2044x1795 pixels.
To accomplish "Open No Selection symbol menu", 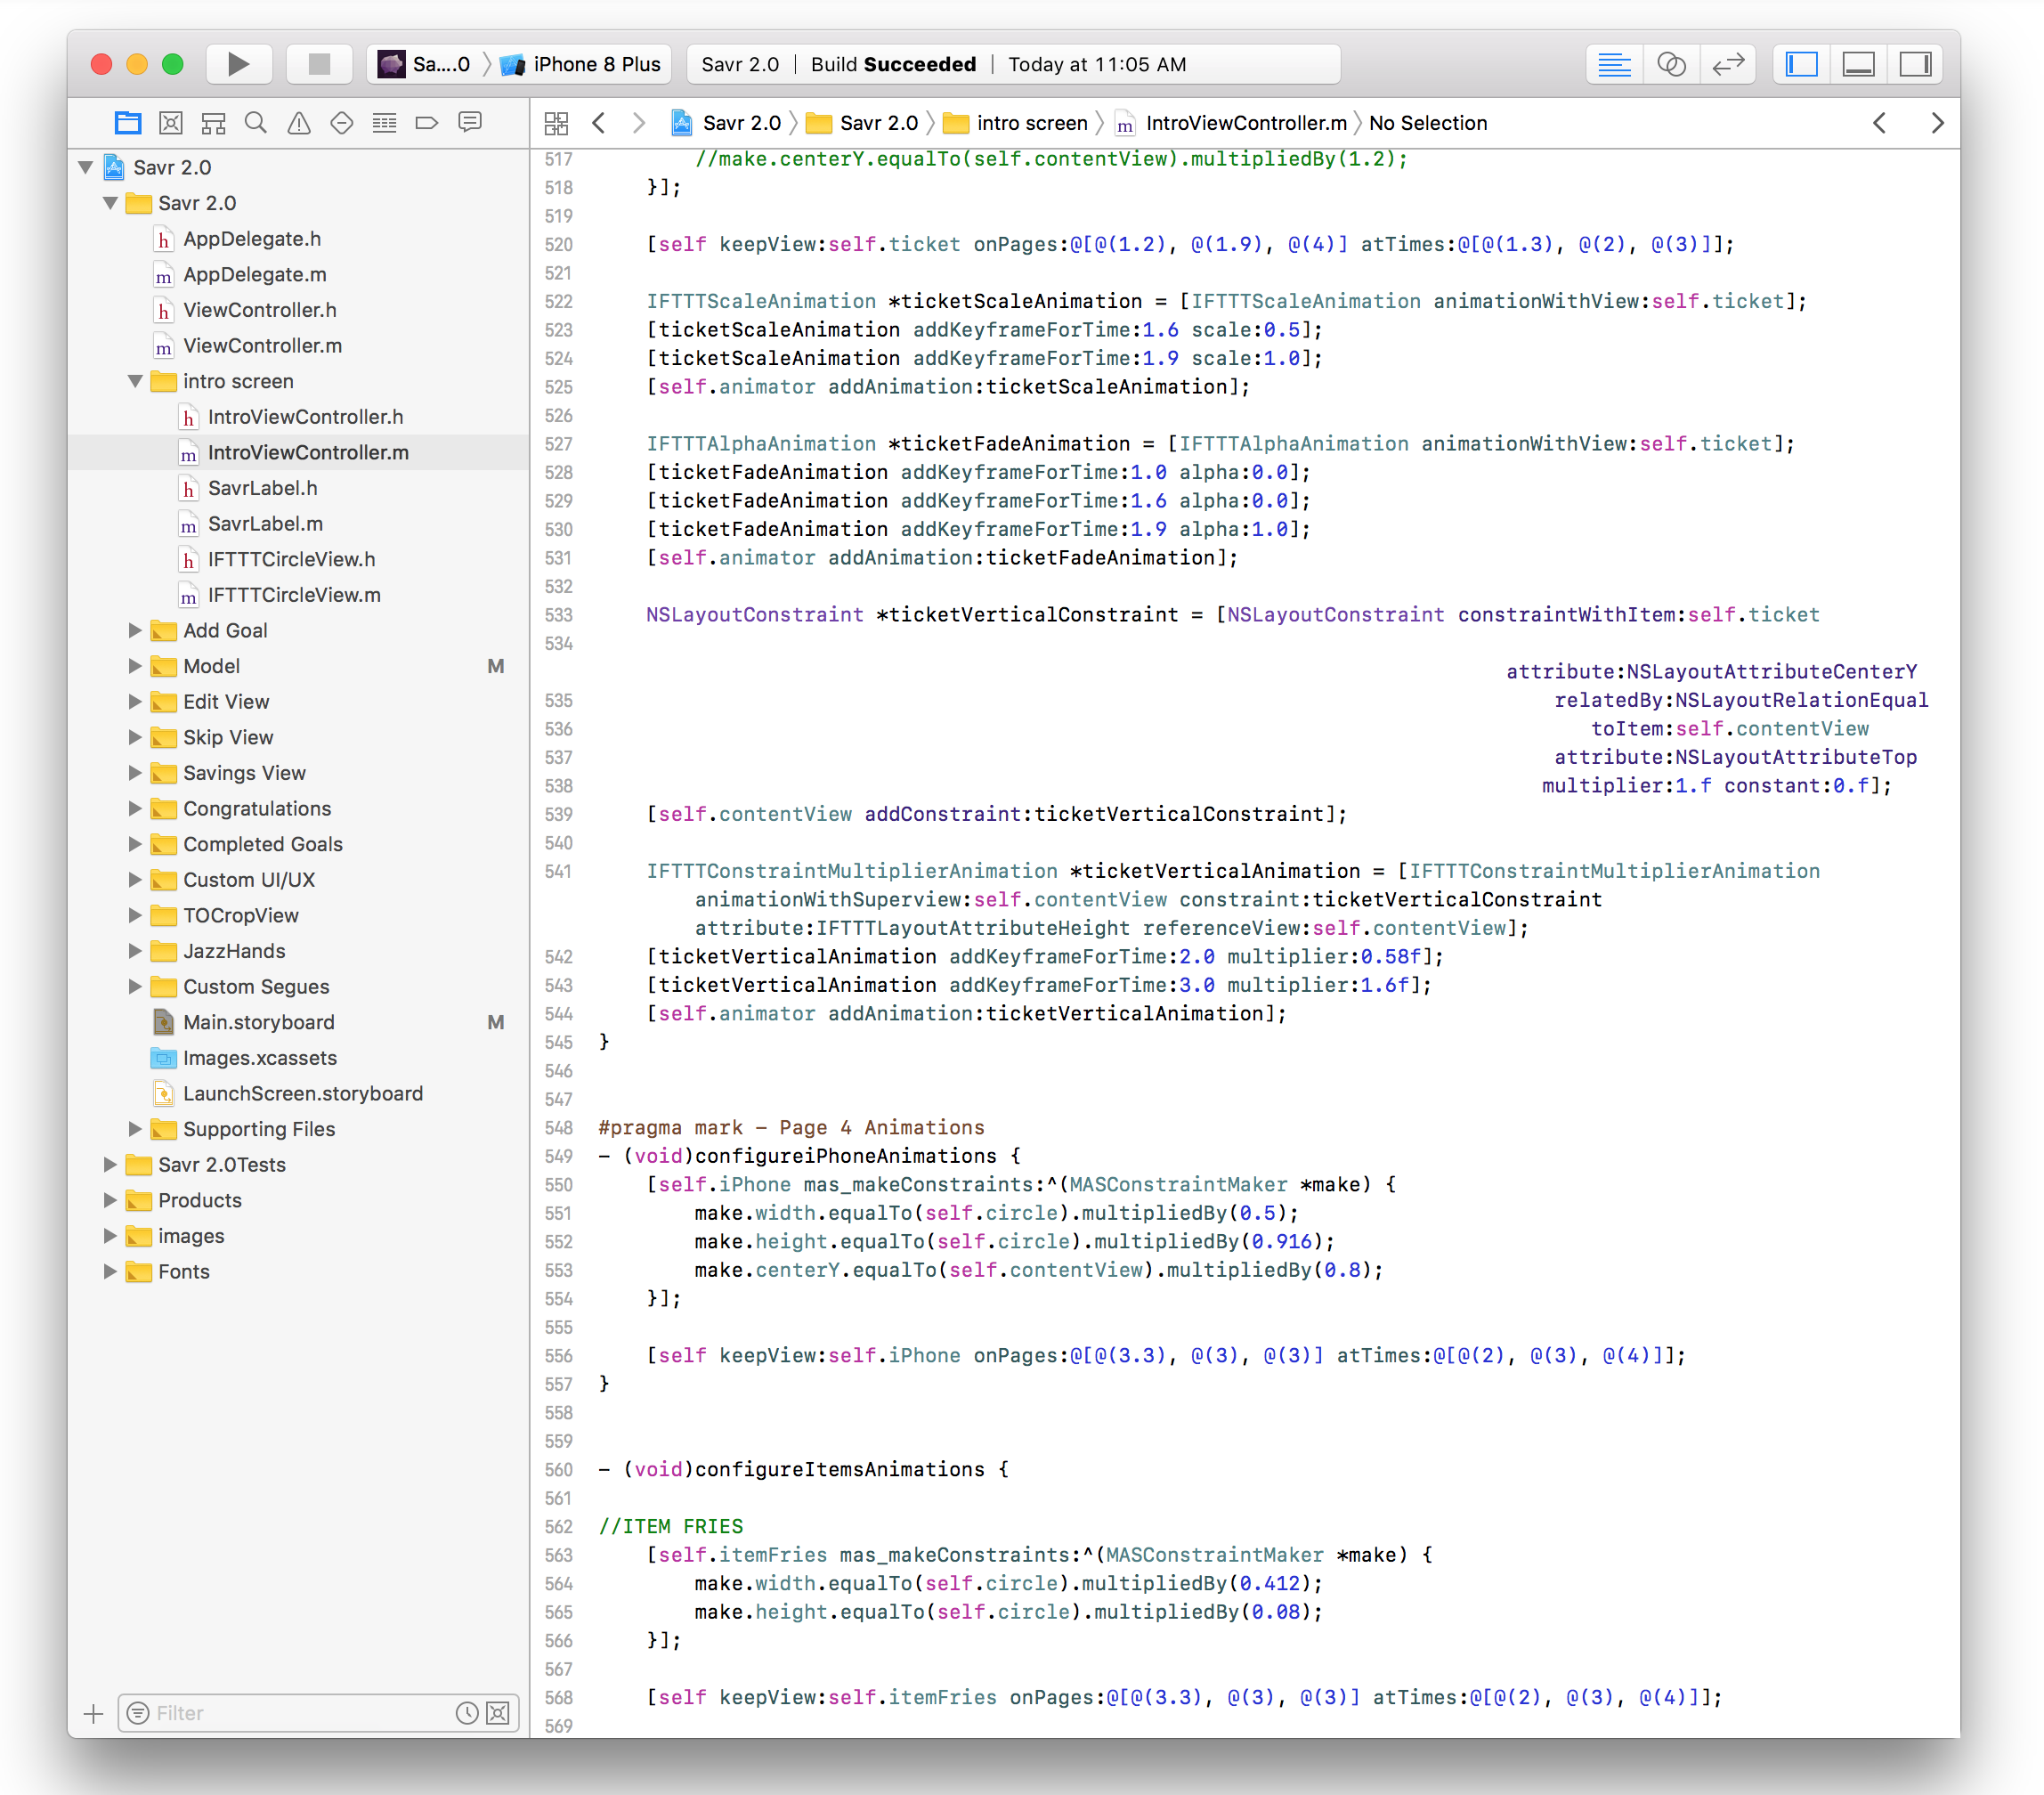I will [1428, 123].
